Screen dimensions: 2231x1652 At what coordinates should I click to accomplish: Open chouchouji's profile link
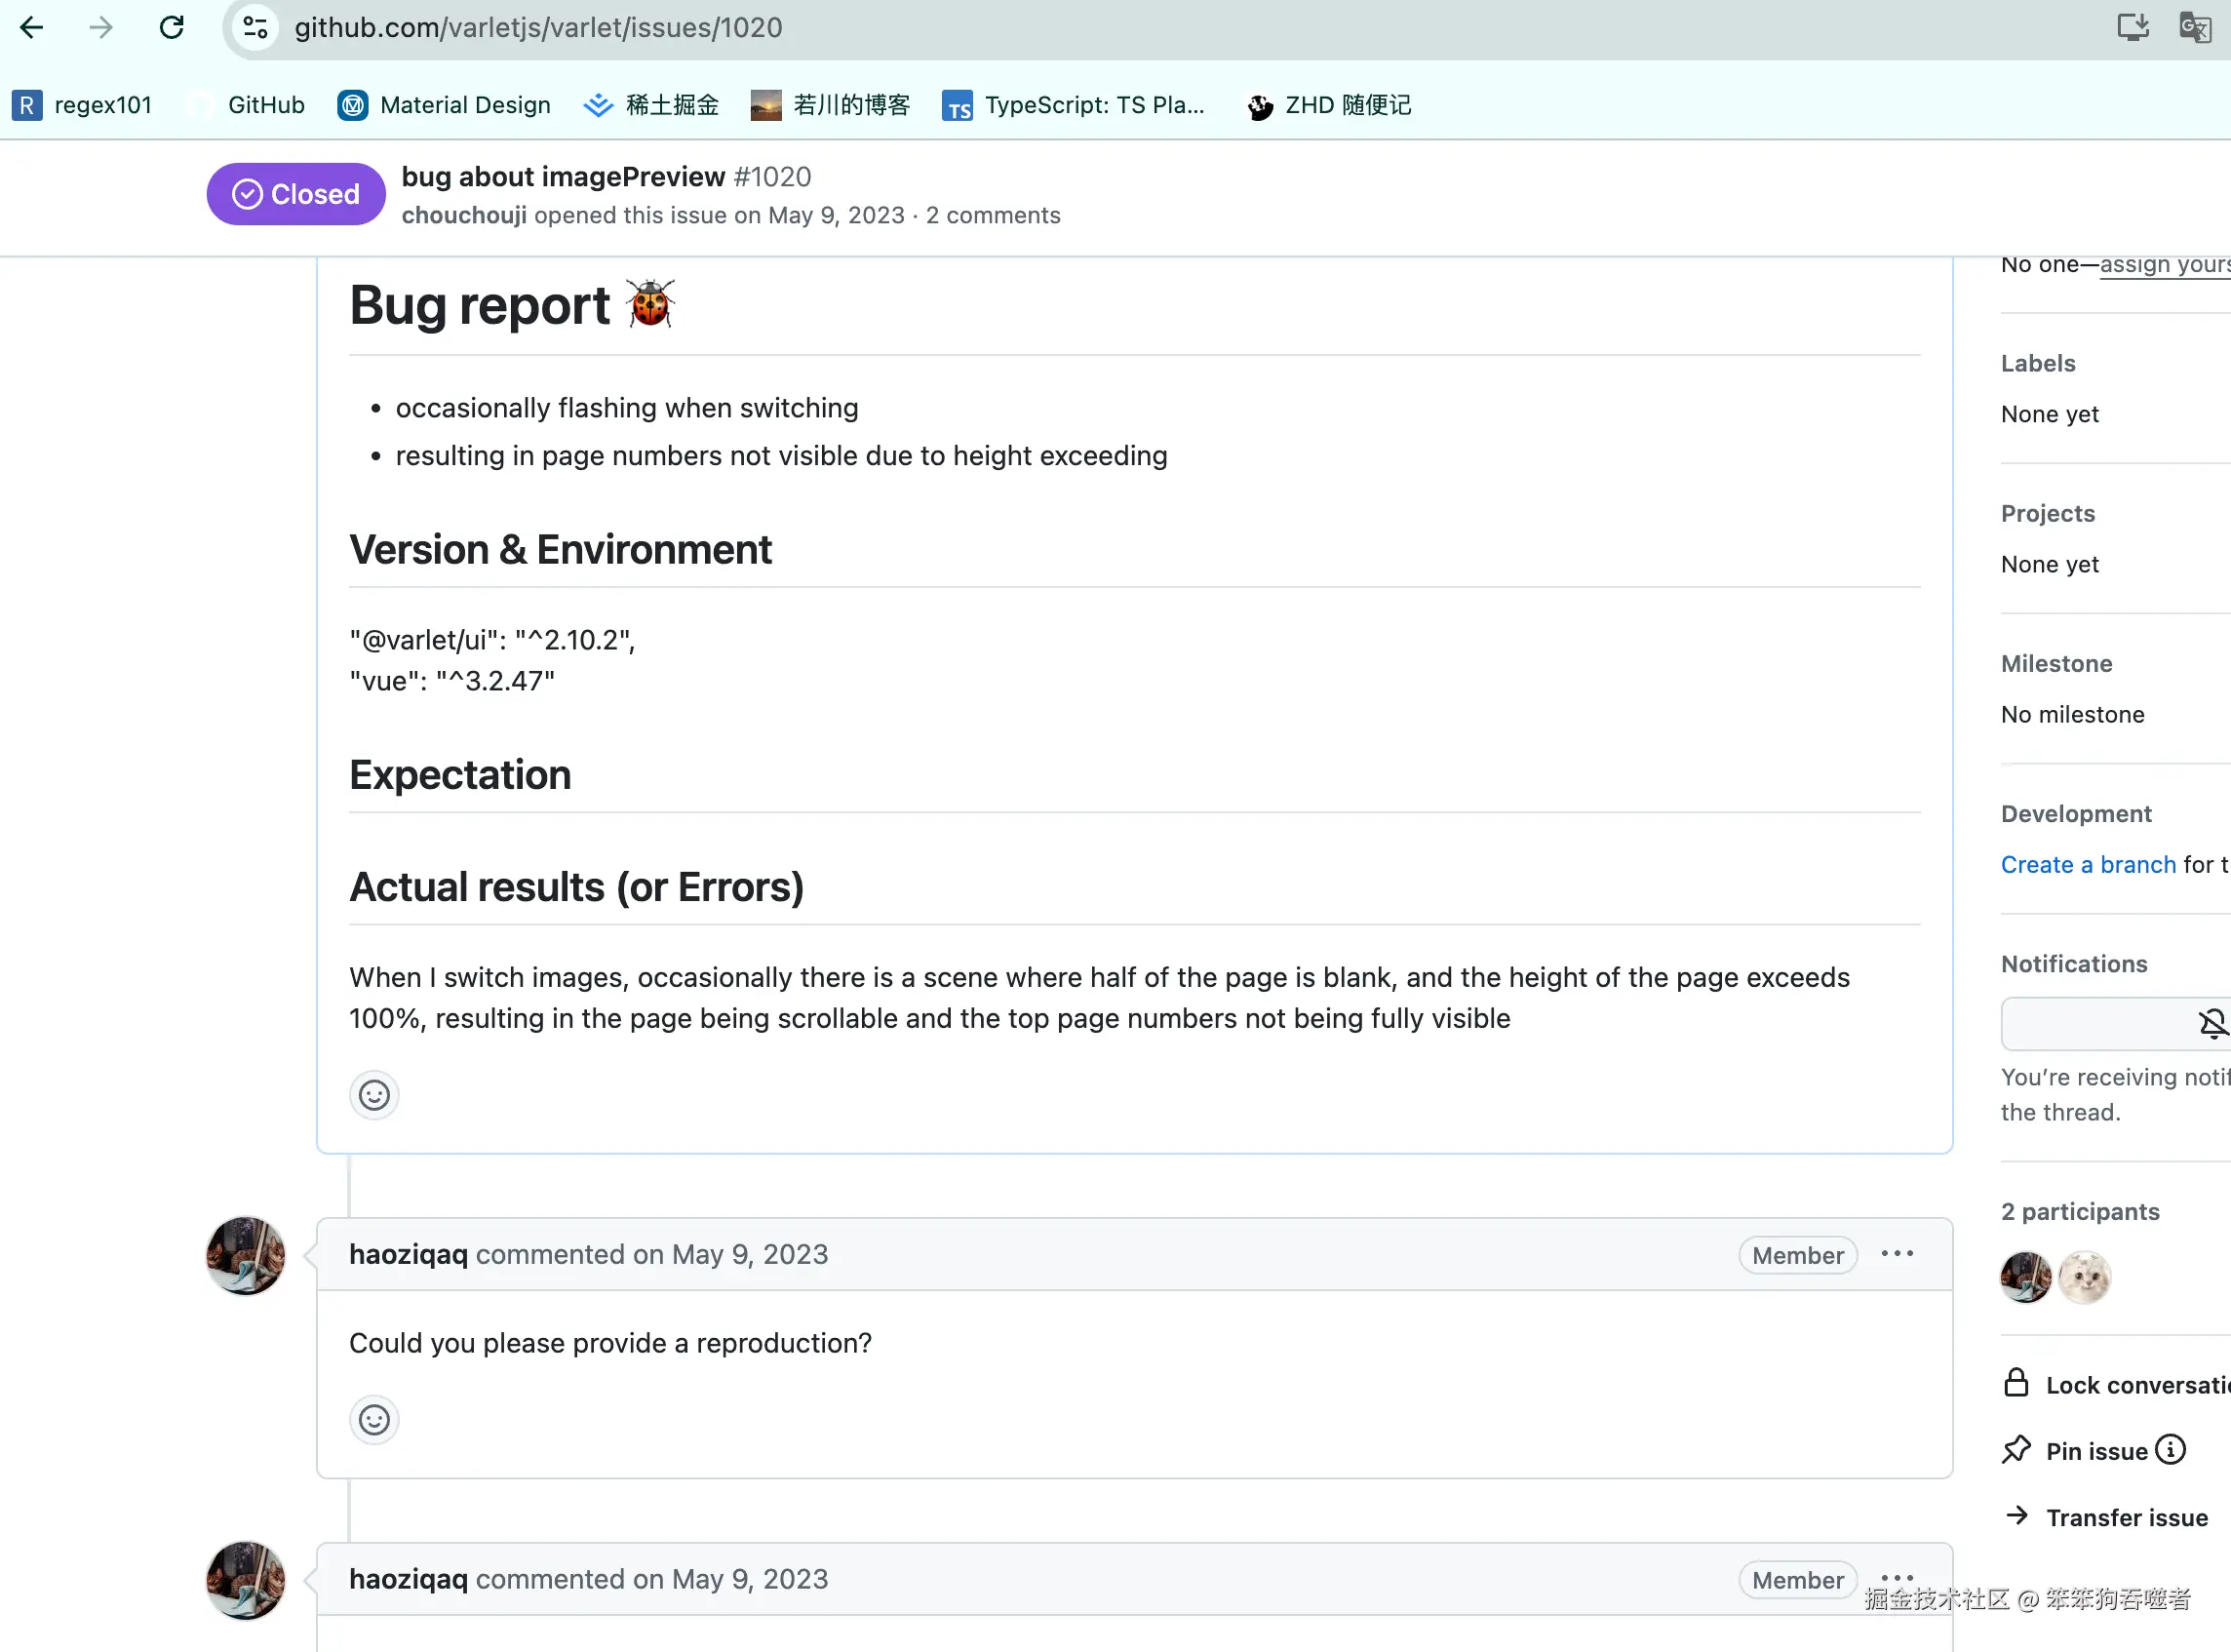pos(464,215)
